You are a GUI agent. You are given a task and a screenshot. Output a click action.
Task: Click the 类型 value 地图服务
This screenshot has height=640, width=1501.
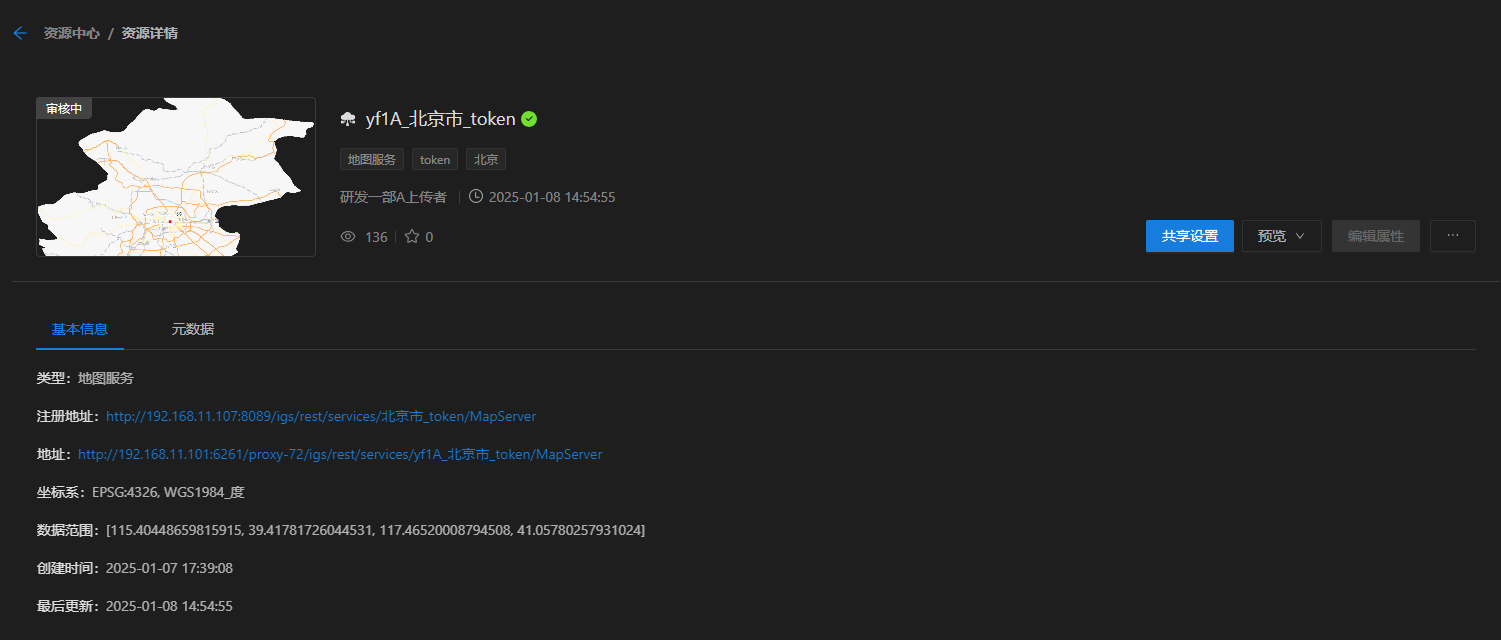106,378
